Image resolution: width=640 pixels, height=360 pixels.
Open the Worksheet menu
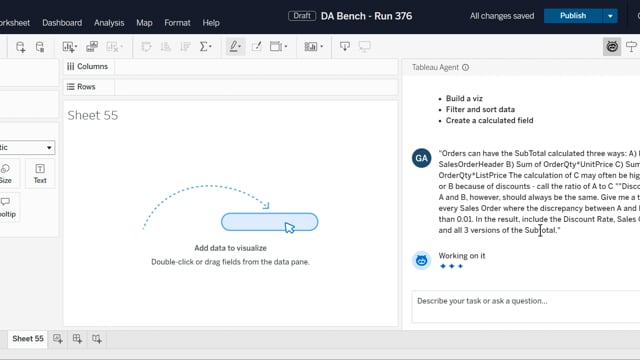tap(15, 23)
